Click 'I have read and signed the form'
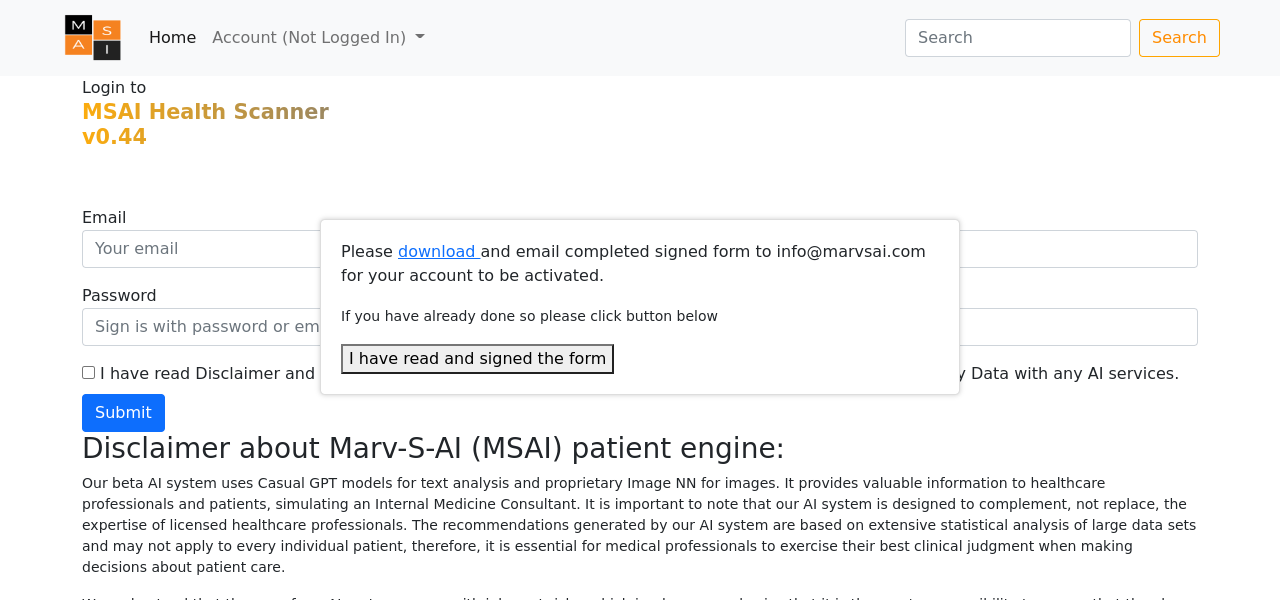Screen dimensions: 1280x600 click(477, 359)
